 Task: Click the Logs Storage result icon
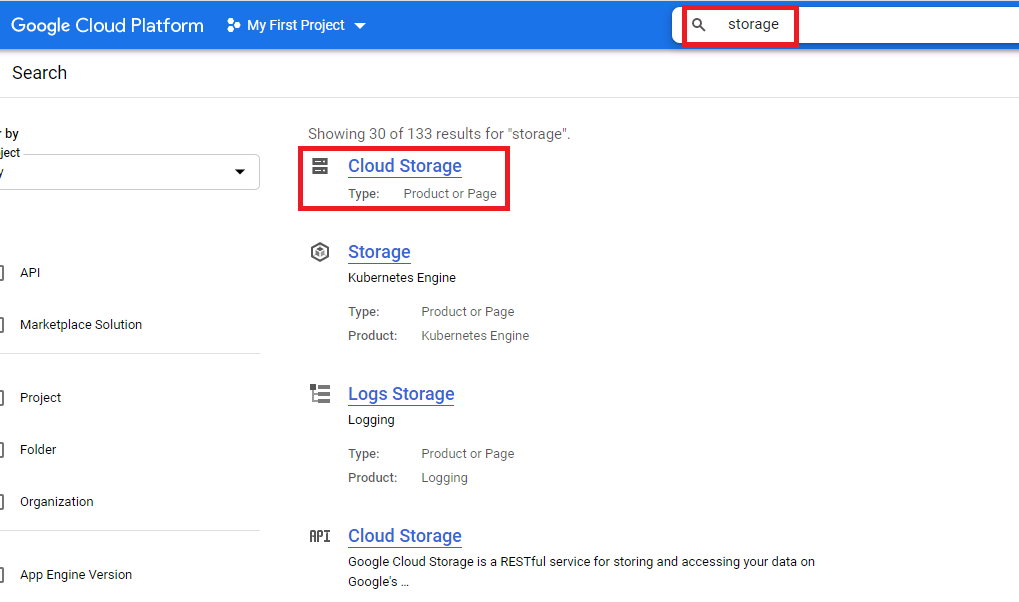coord(320,394)
